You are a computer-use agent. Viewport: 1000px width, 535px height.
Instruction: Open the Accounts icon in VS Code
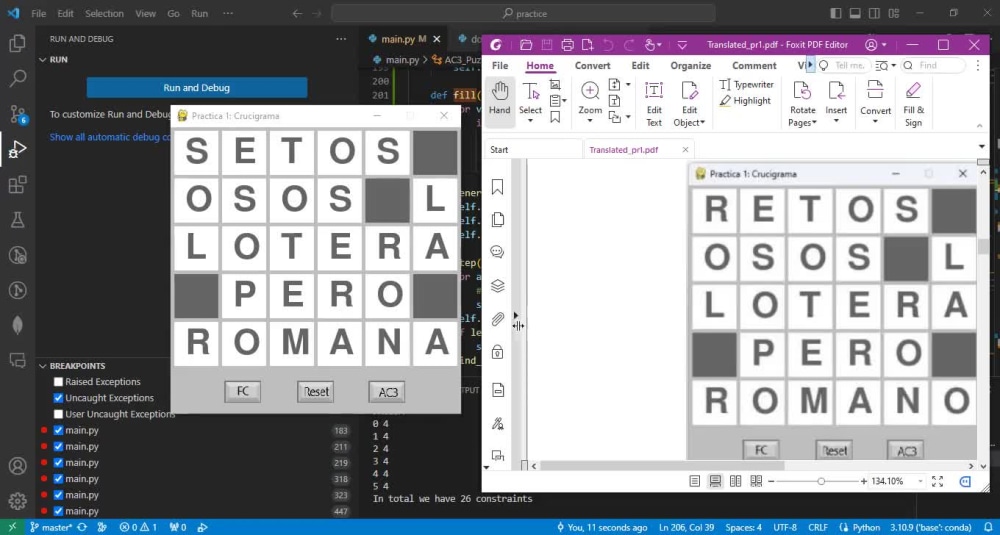click(x=17, y=465)
